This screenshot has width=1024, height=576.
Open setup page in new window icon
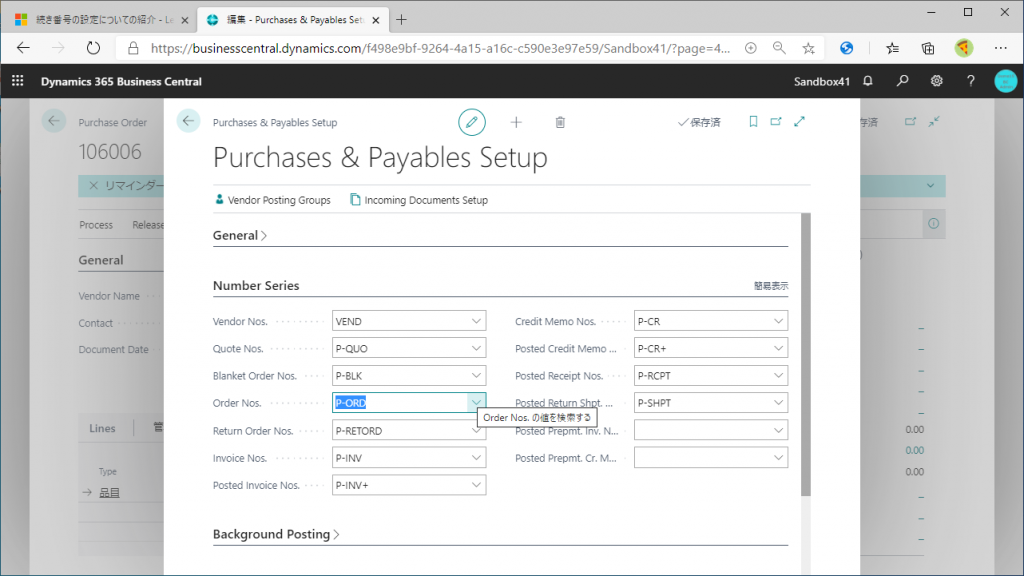(776, 121)
